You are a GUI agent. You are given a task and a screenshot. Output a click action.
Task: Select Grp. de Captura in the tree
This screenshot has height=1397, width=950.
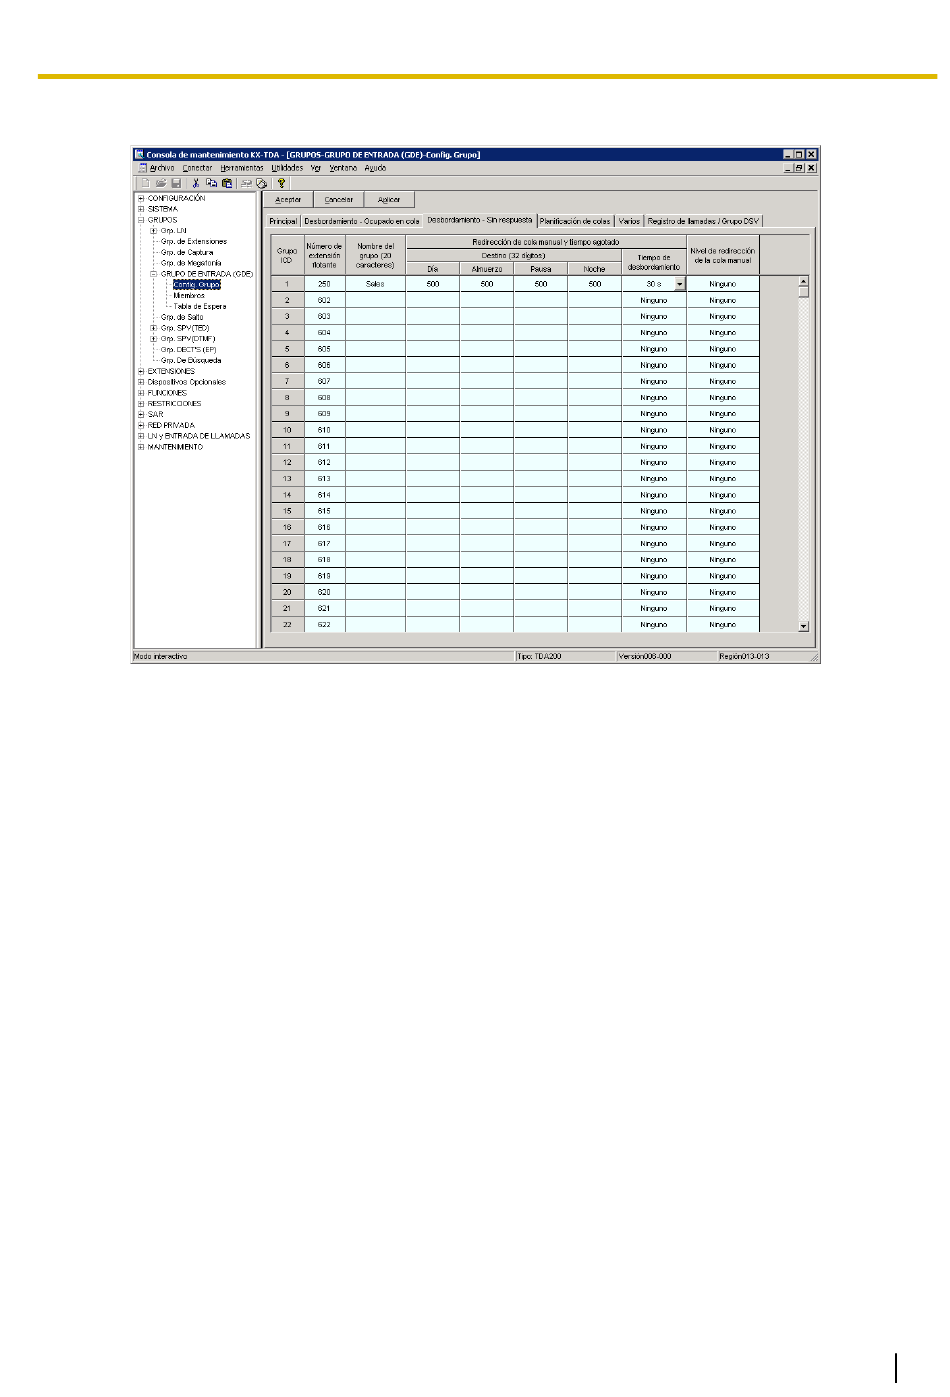pyautogui.click(x=187, y=253)
